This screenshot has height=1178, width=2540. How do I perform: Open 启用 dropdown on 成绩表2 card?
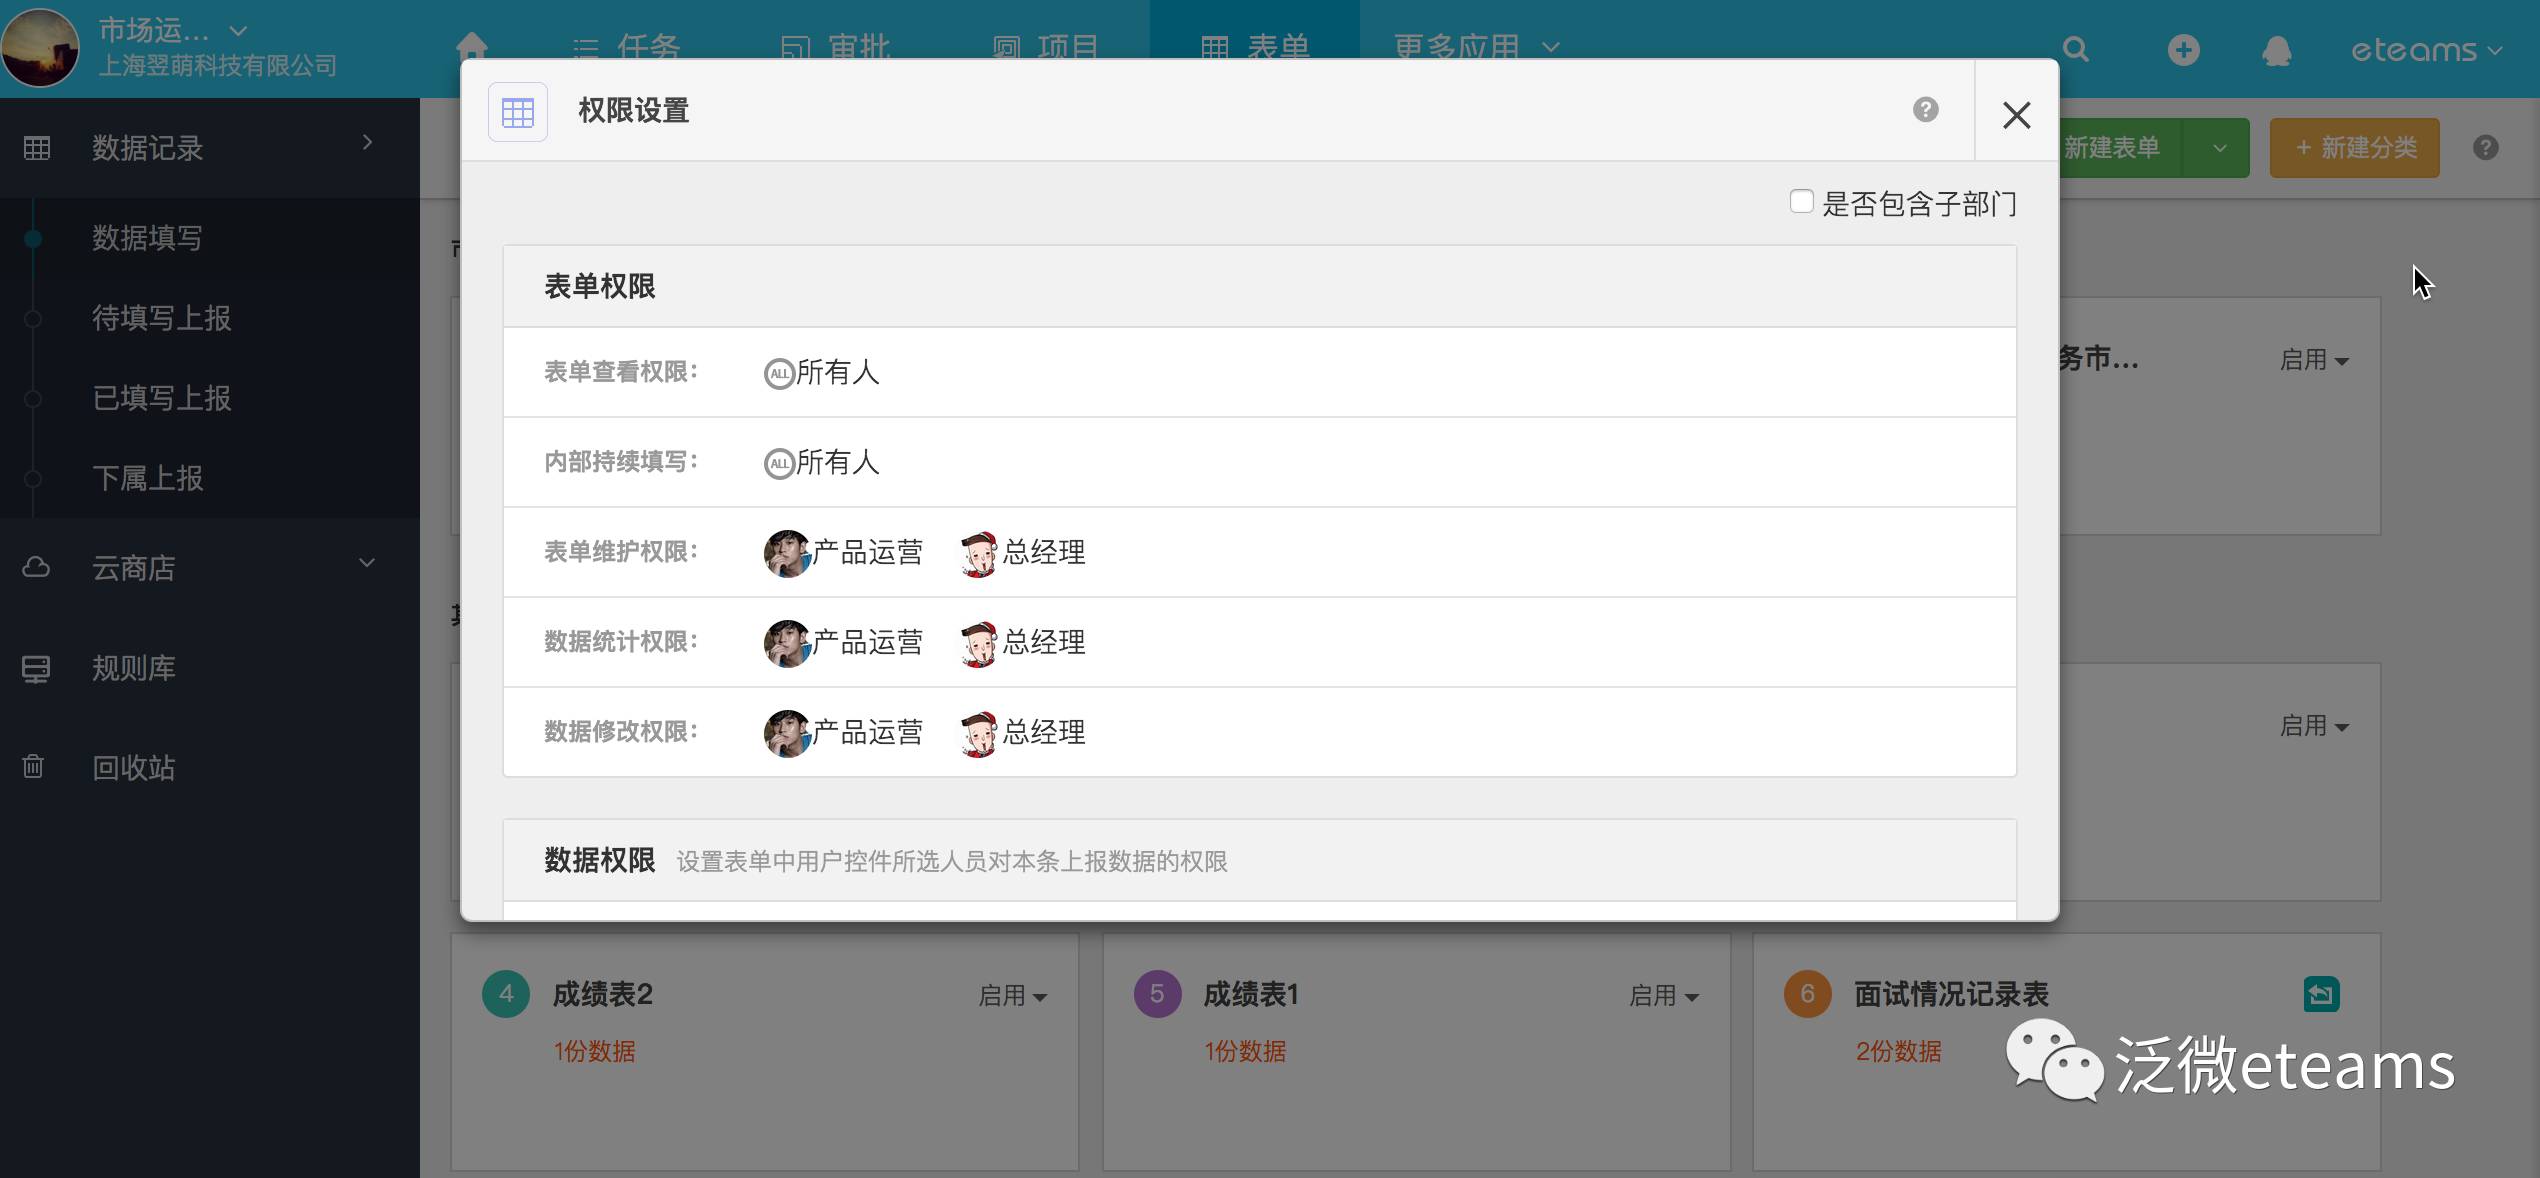(1012, 996)
